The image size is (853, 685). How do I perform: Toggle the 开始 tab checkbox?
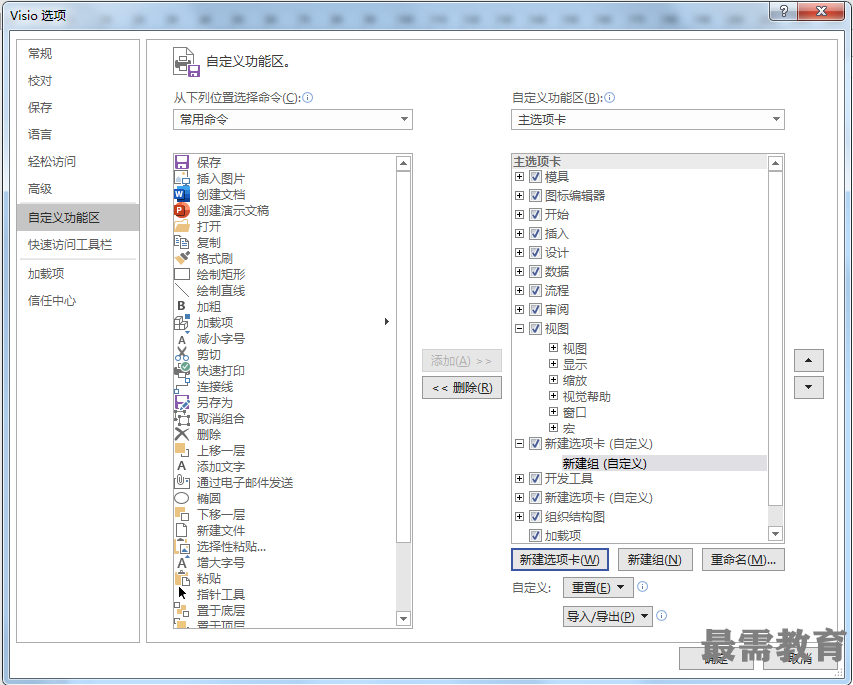535,214
